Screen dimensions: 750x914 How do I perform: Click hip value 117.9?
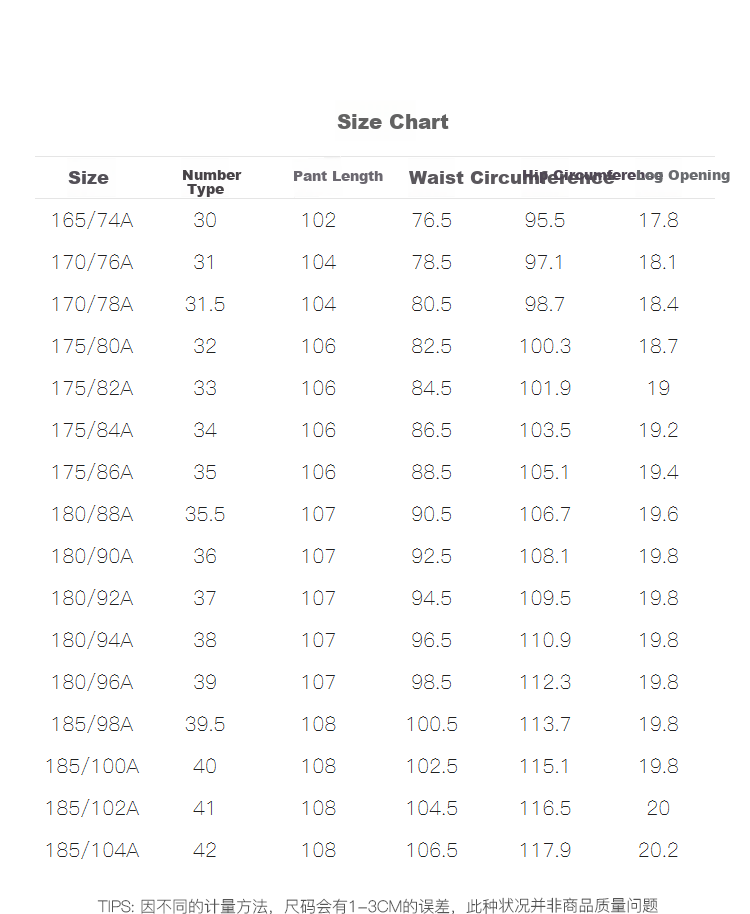click(x=545, y=850)
